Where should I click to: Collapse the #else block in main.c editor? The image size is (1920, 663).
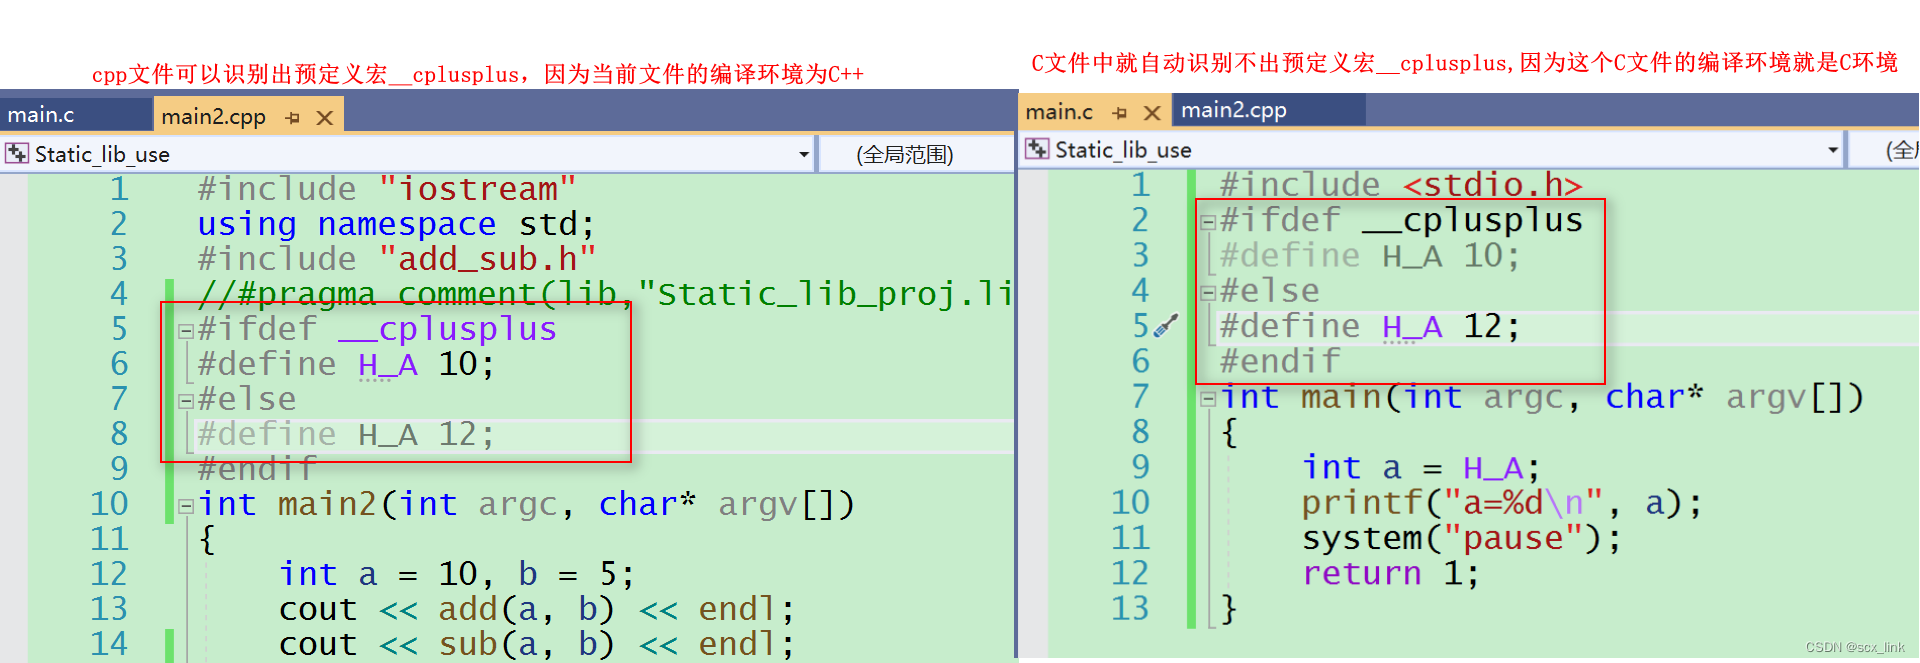[1208, 293]
